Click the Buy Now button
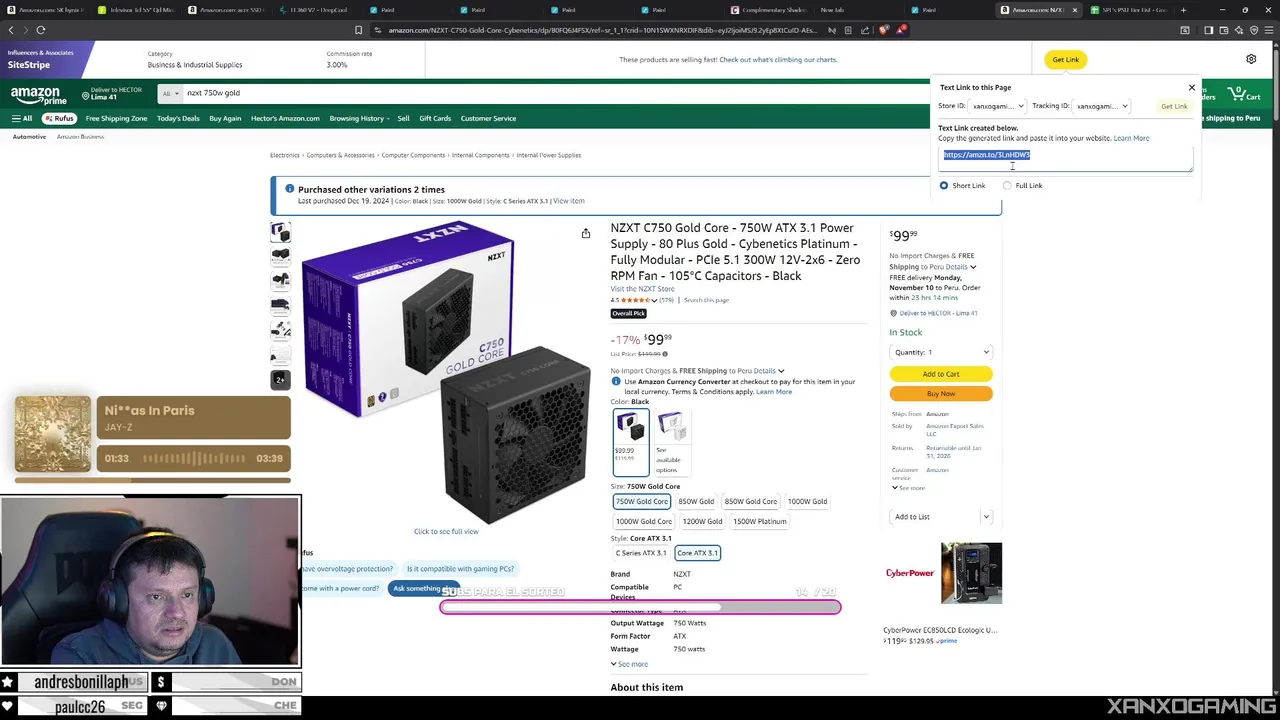 pos(941,394)
